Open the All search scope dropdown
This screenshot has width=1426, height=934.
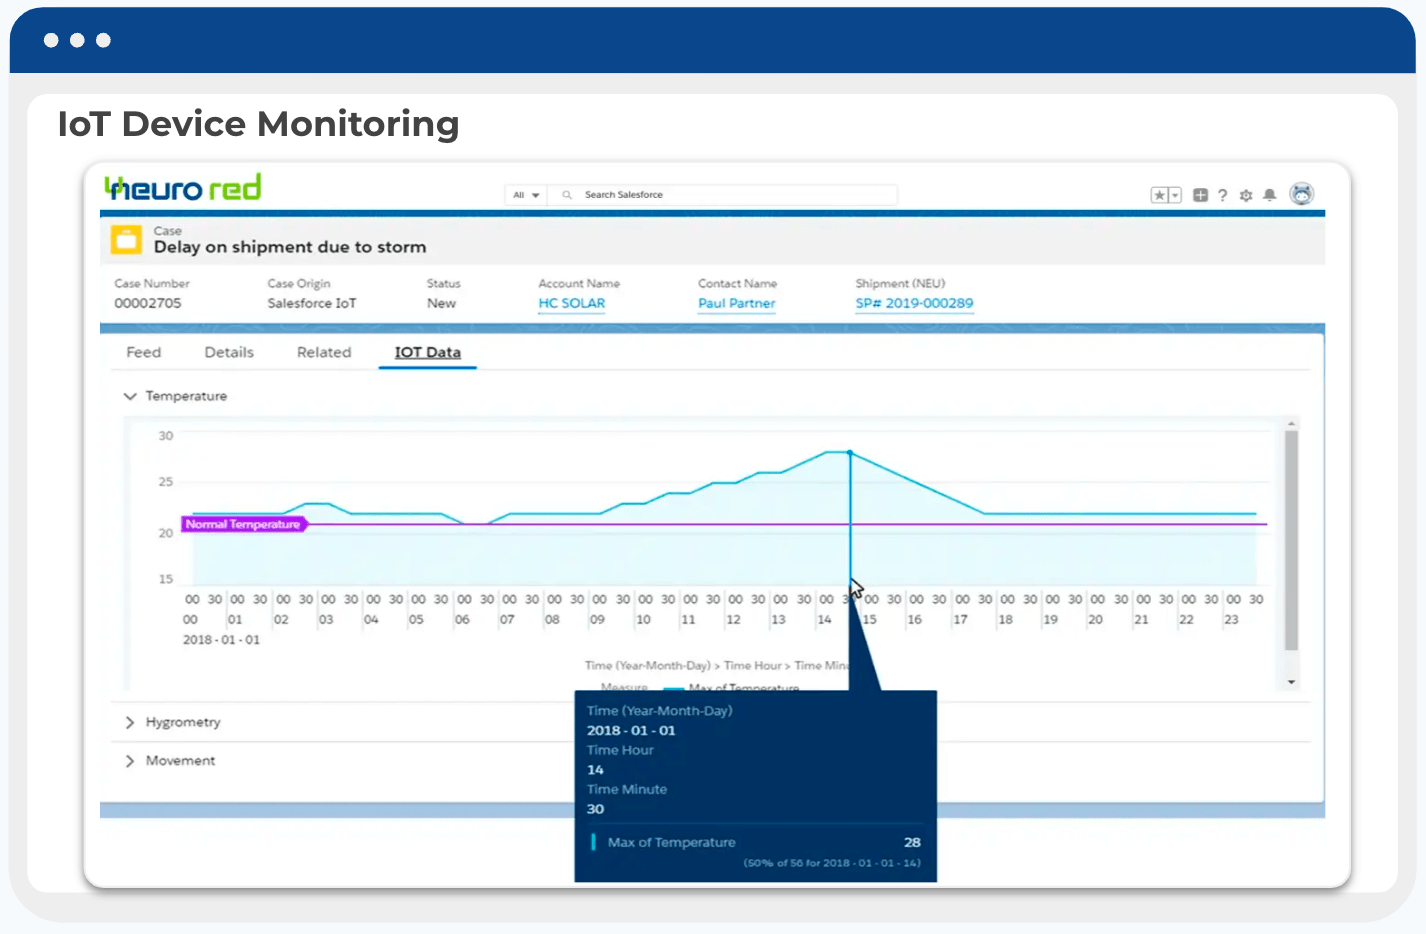coord(526,195)
